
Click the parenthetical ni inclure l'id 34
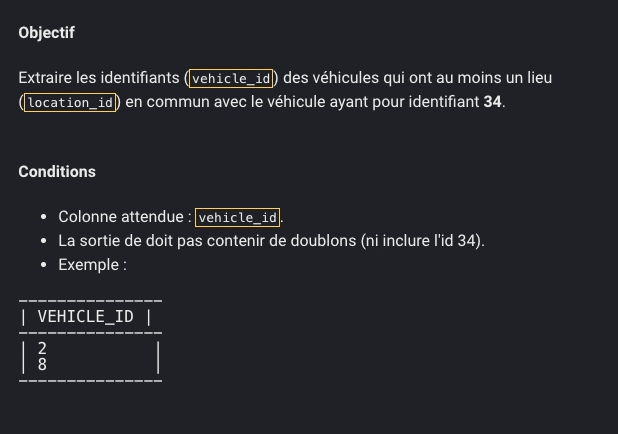423,241
